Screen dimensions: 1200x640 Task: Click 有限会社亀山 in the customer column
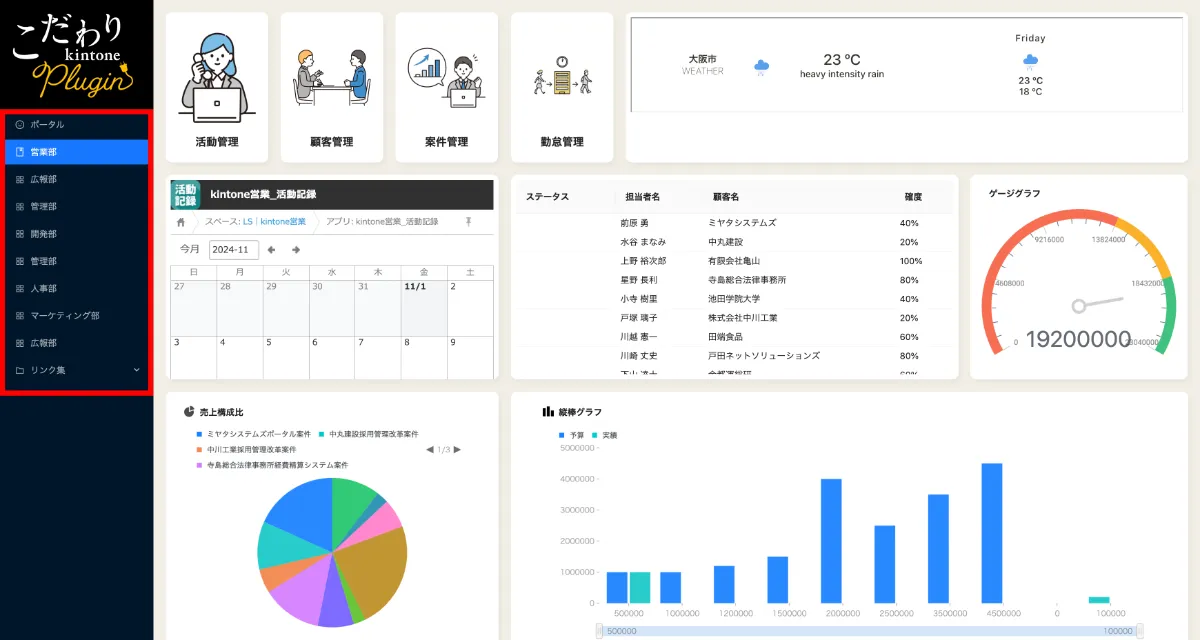point(733,261)
